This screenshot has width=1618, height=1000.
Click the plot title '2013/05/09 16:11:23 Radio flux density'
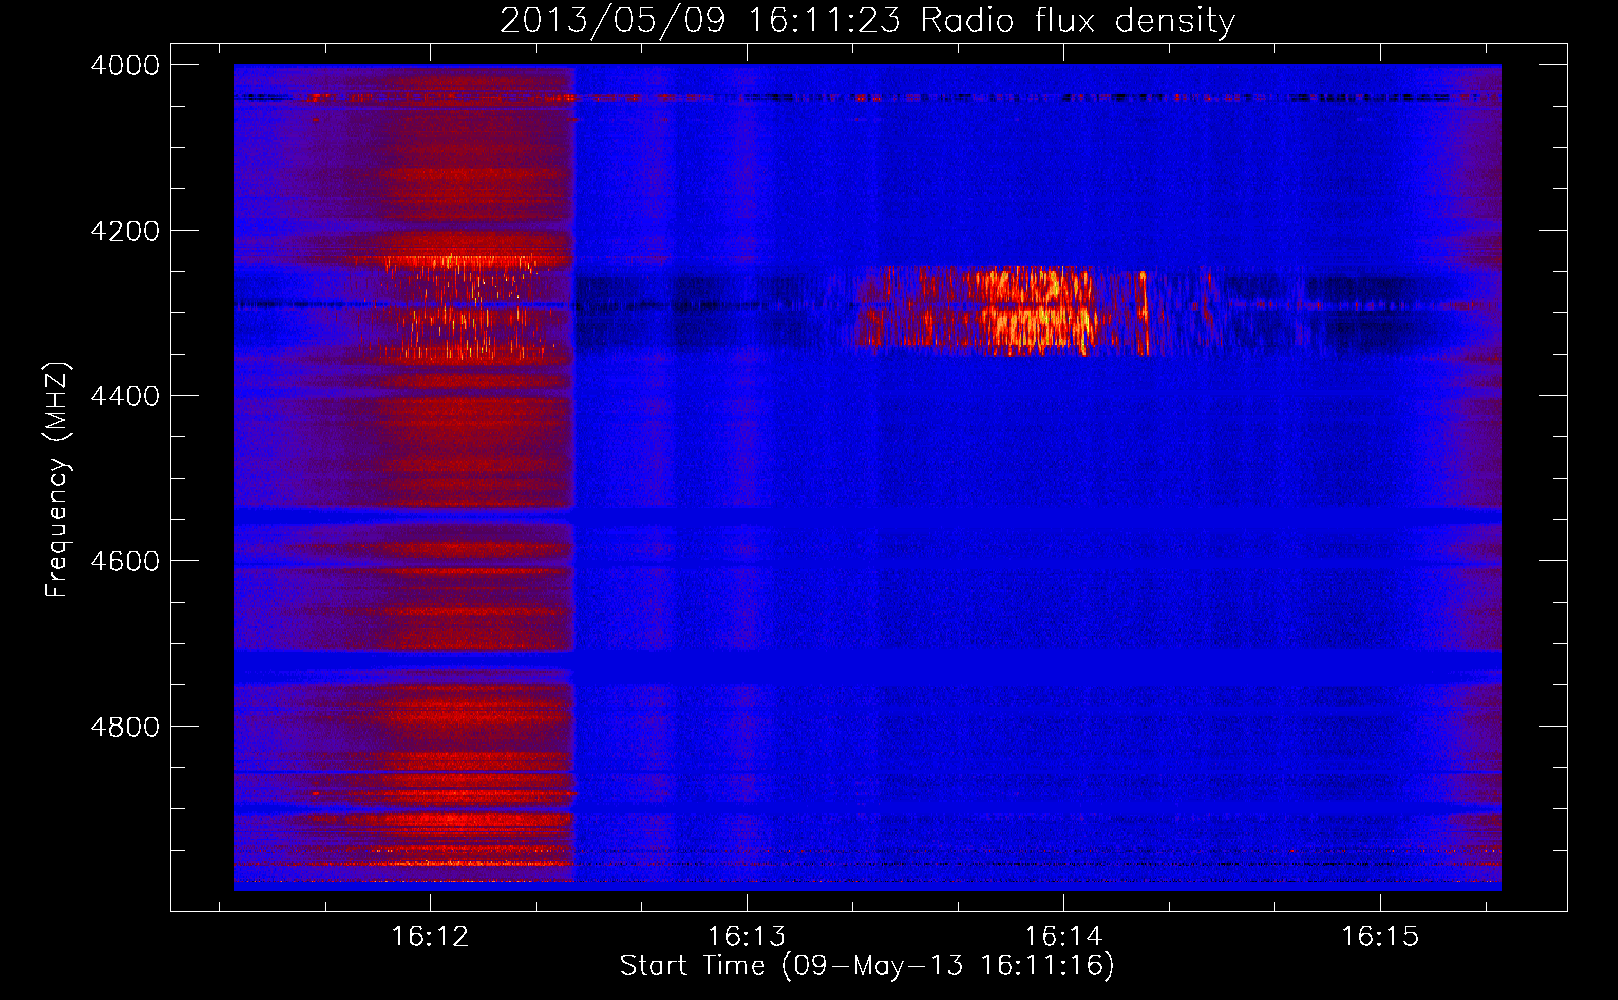[x=867, y=20]
